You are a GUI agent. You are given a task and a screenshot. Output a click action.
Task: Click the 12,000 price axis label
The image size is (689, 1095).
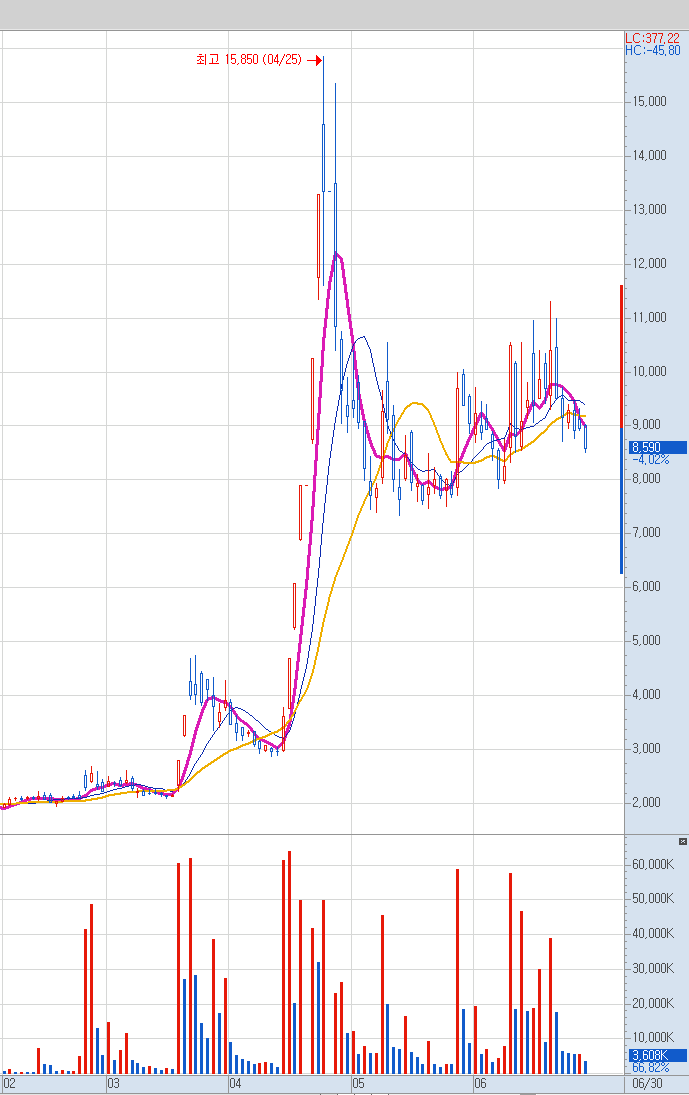(x=649, y=263)
